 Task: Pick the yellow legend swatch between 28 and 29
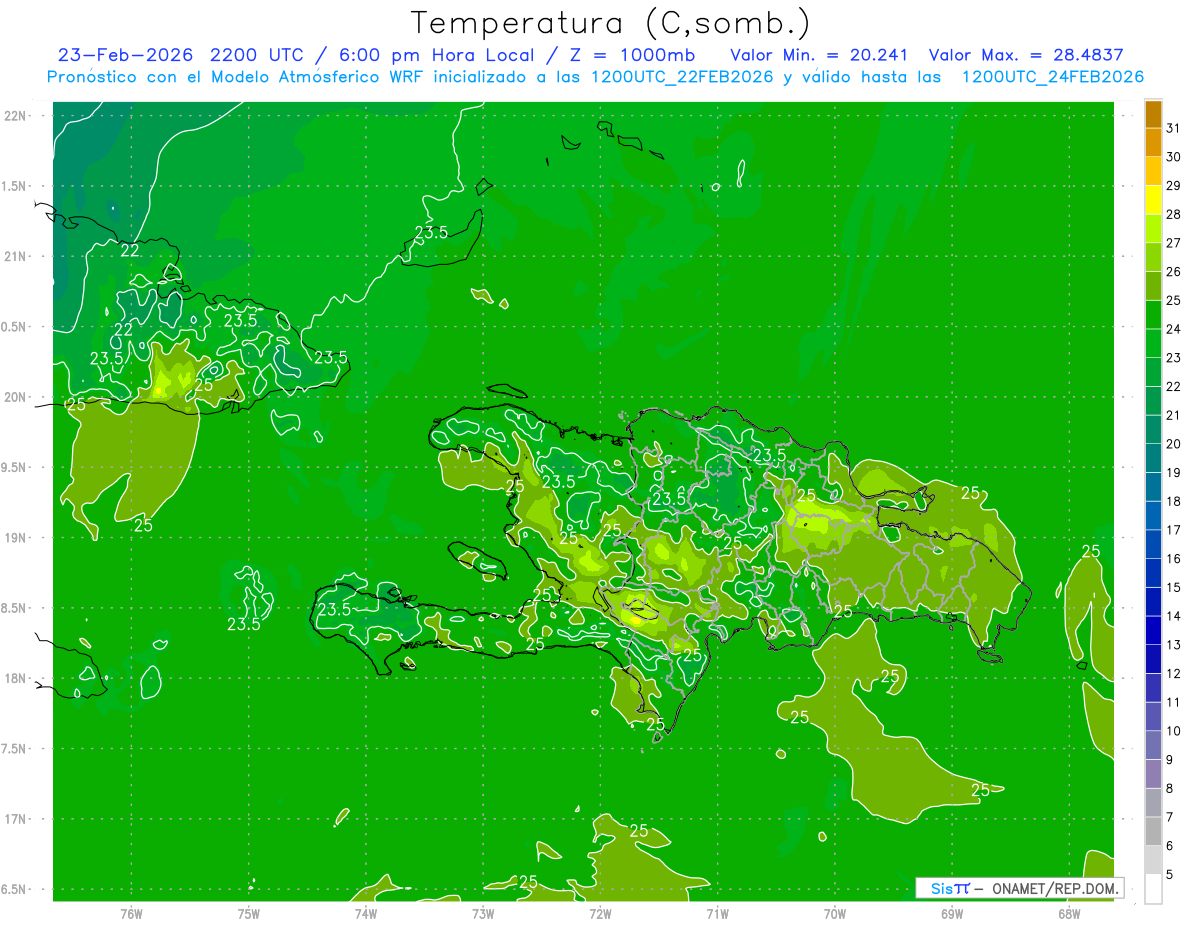click(1153, 200)
